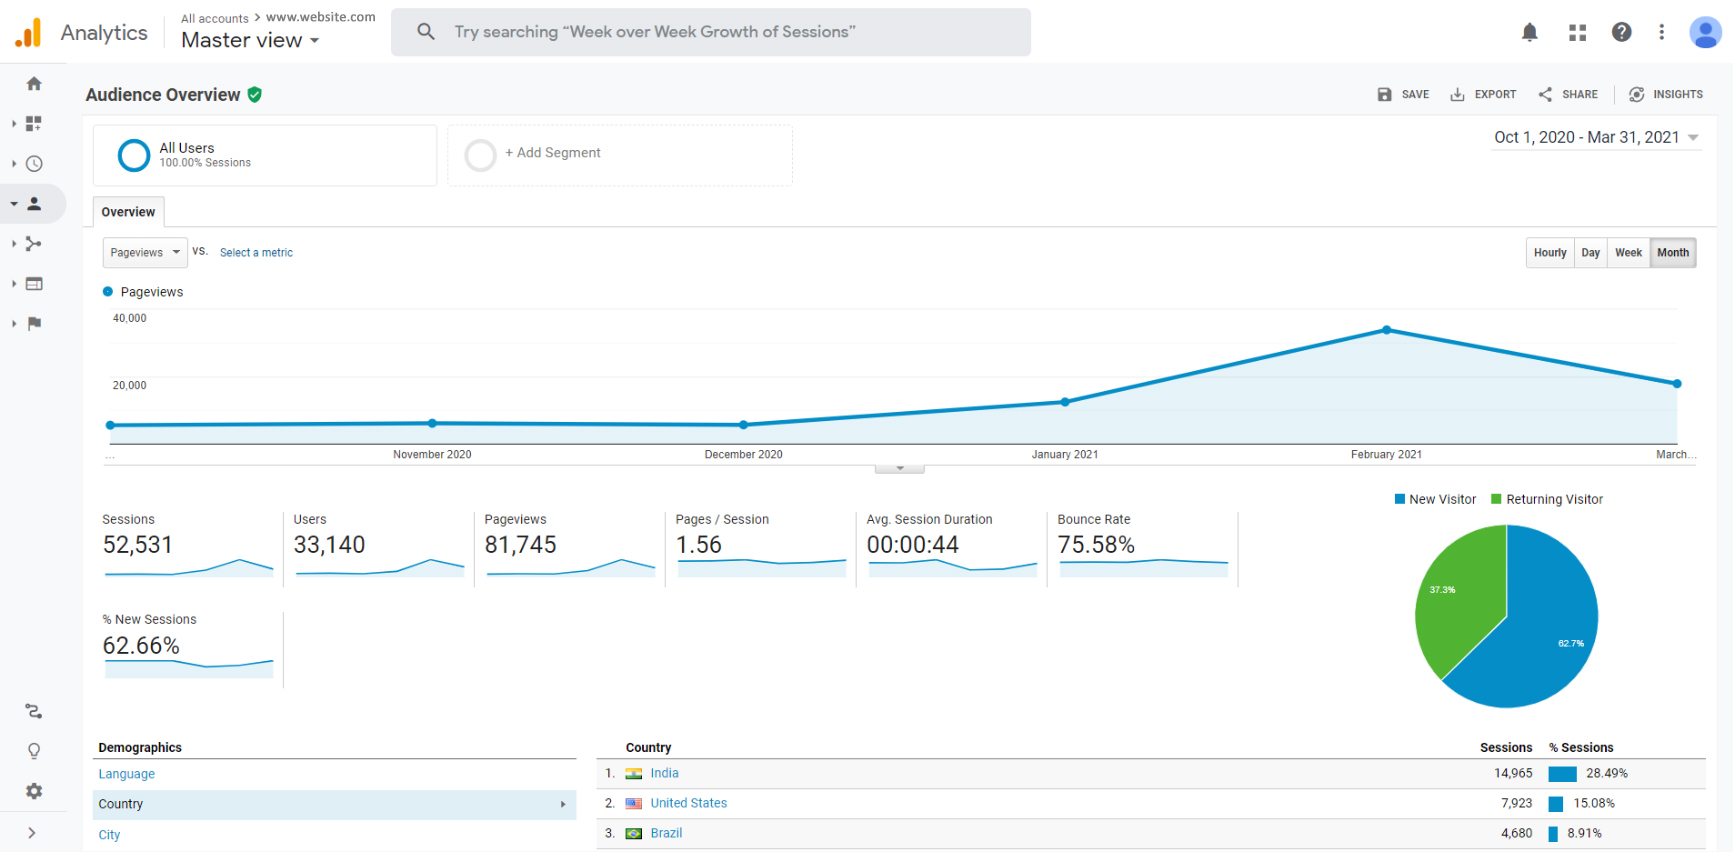This screenshot has height=852, width=1733.
Task: Switch chart granularity to Week
Action: [x=1627, y=253]
